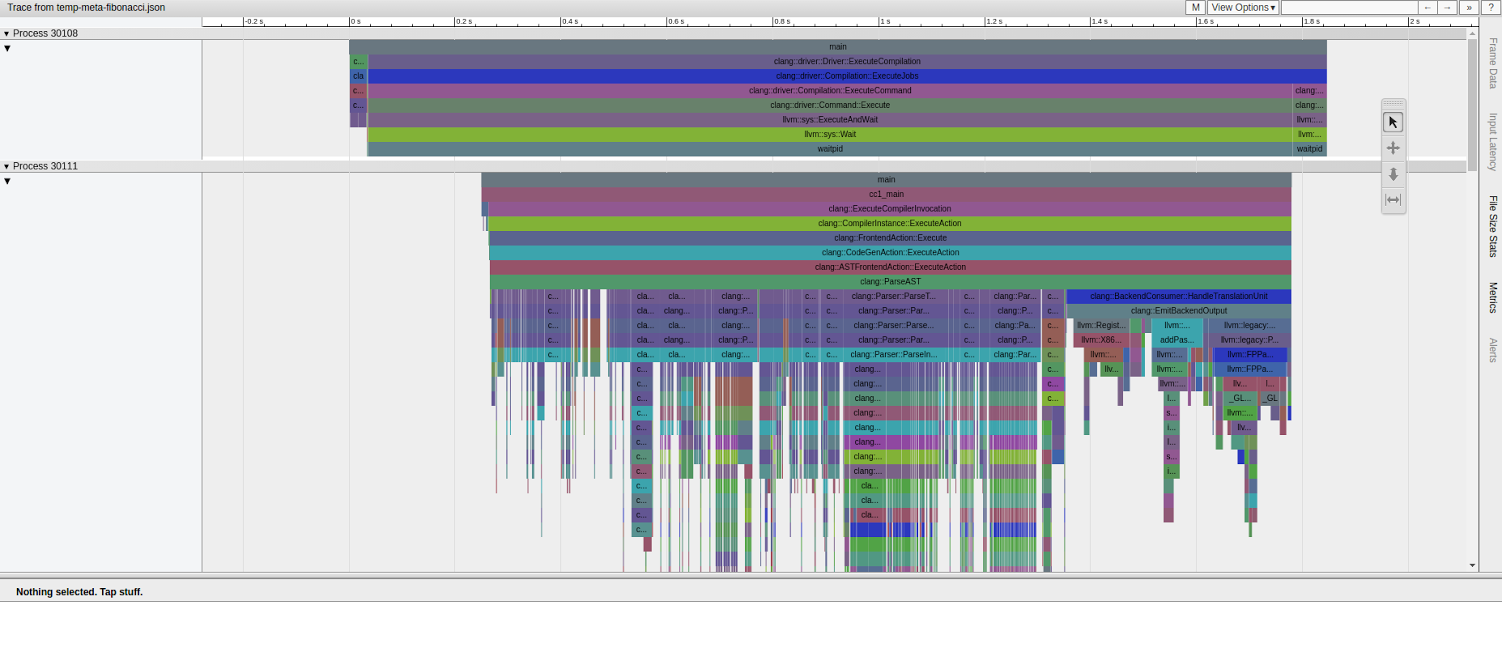The image size is (1502, 651).
Task: Go to next search result arrow
Action: click(1447, 7)
